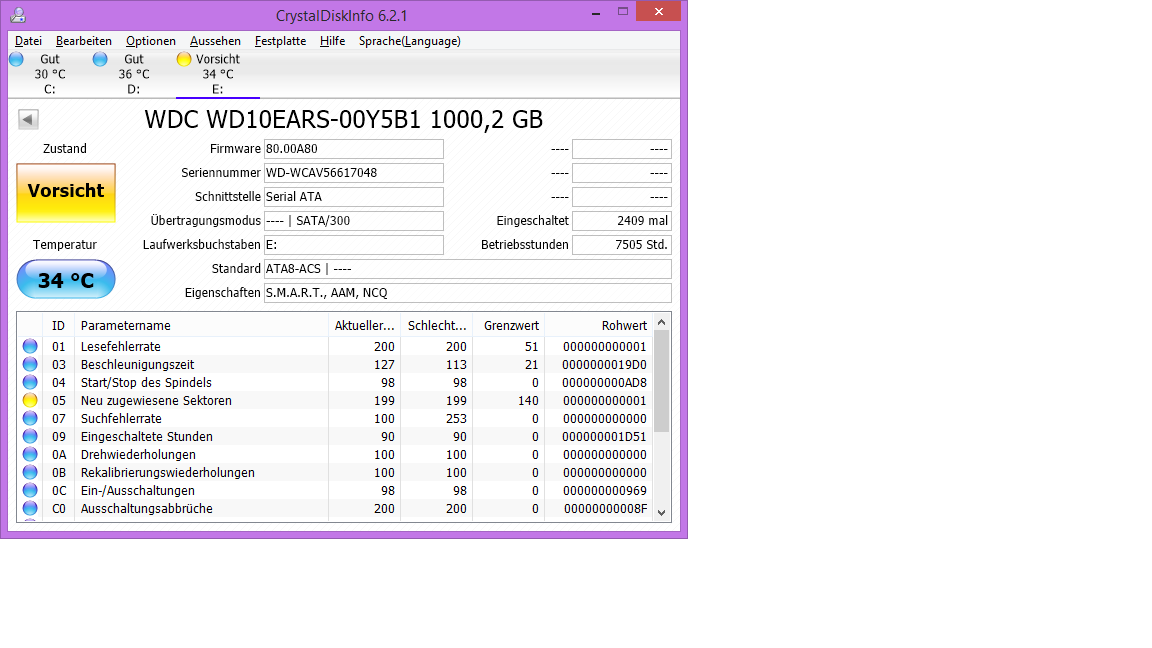Click the Parametername column header
The image size is (1152, 648).
(x=201, y=325)
